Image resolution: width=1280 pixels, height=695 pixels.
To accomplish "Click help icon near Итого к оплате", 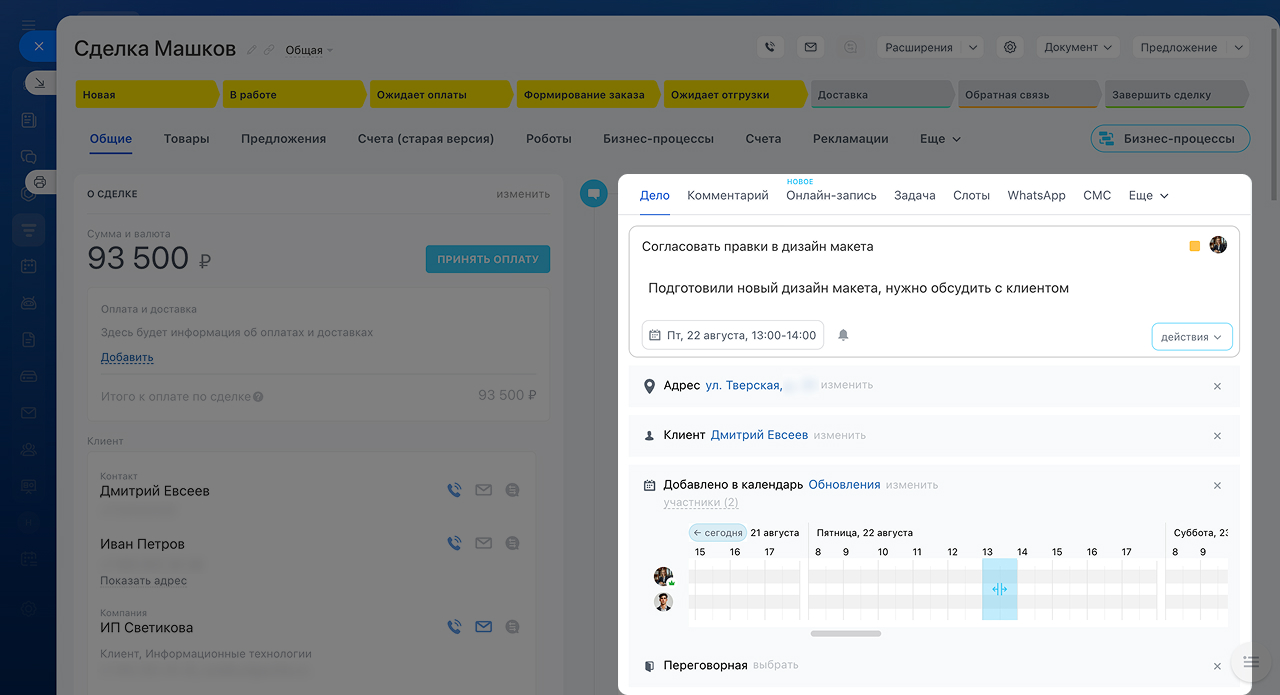I will [258, 397].
